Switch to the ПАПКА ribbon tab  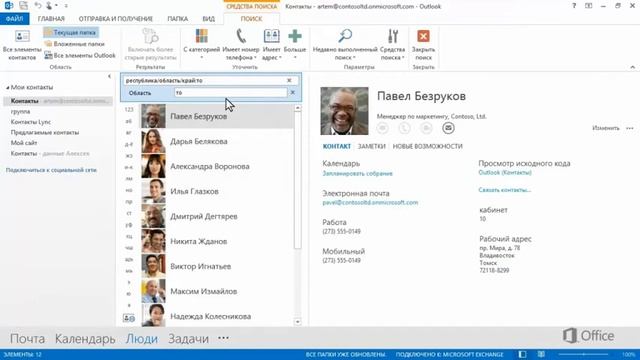point(178,19)
